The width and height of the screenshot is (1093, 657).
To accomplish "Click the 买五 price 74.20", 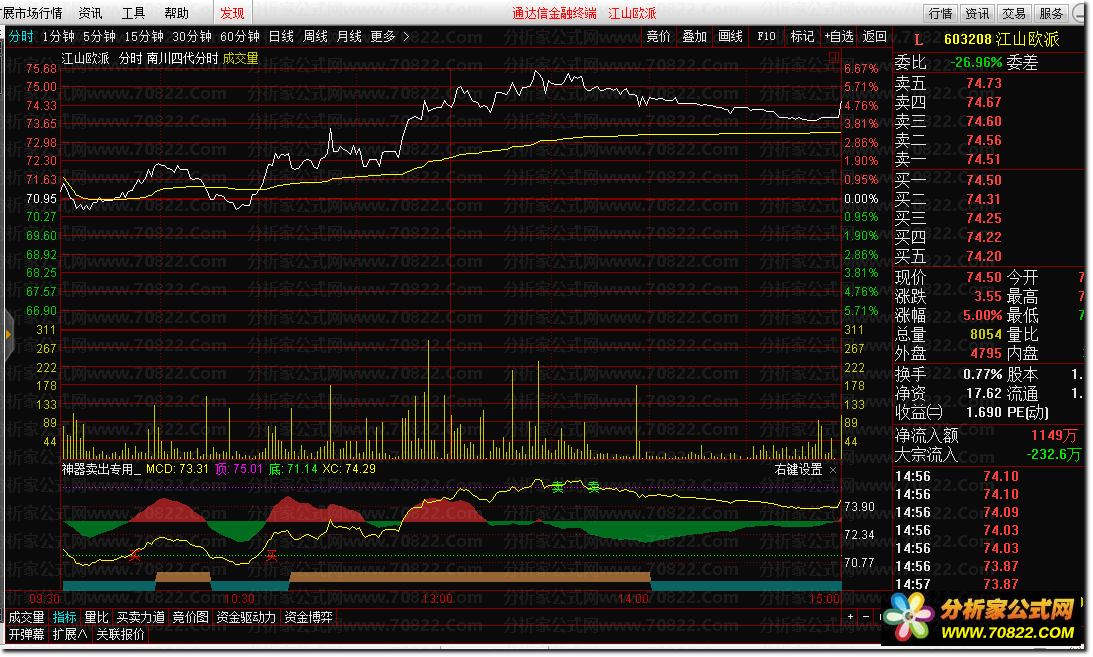I will [x=984, y=256].
